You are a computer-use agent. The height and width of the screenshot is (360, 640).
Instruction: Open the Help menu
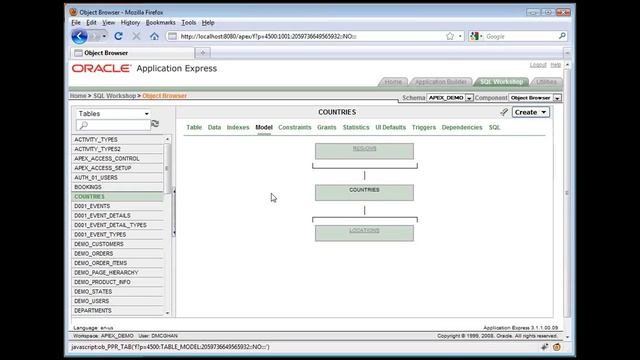click(208, 22)
